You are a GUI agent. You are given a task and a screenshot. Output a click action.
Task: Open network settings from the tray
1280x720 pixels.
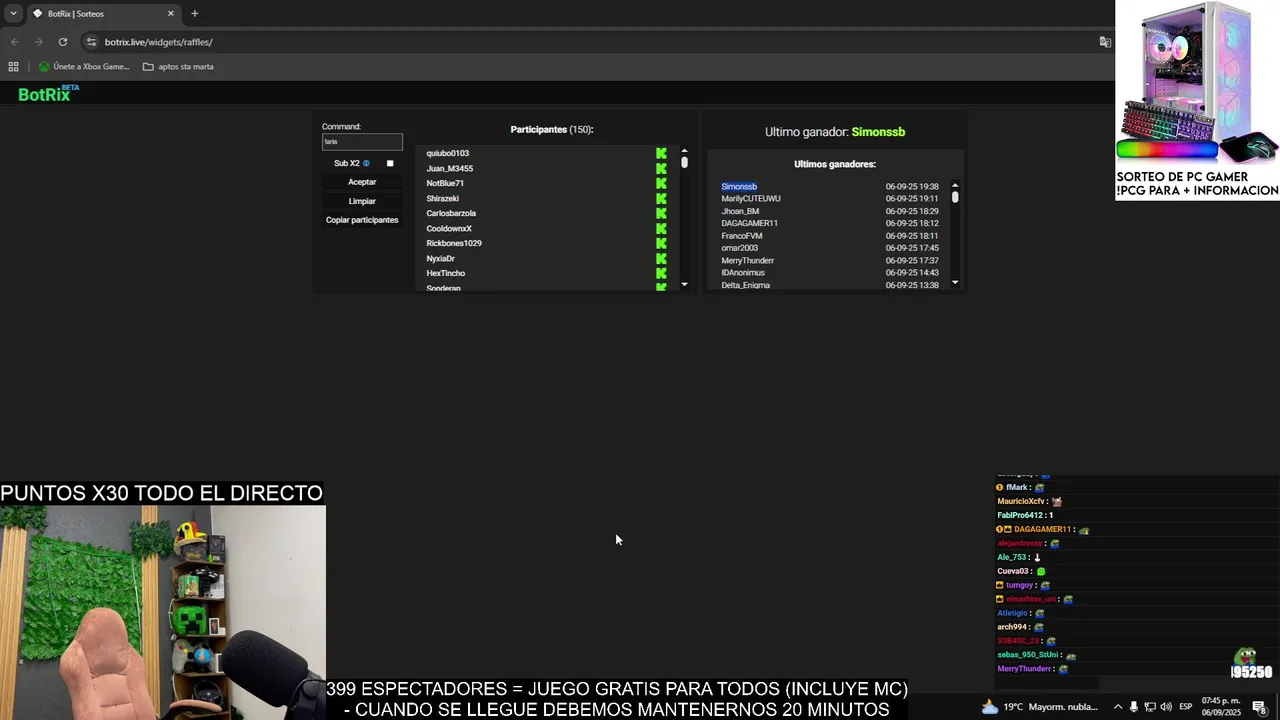(x=1150, y=707)
